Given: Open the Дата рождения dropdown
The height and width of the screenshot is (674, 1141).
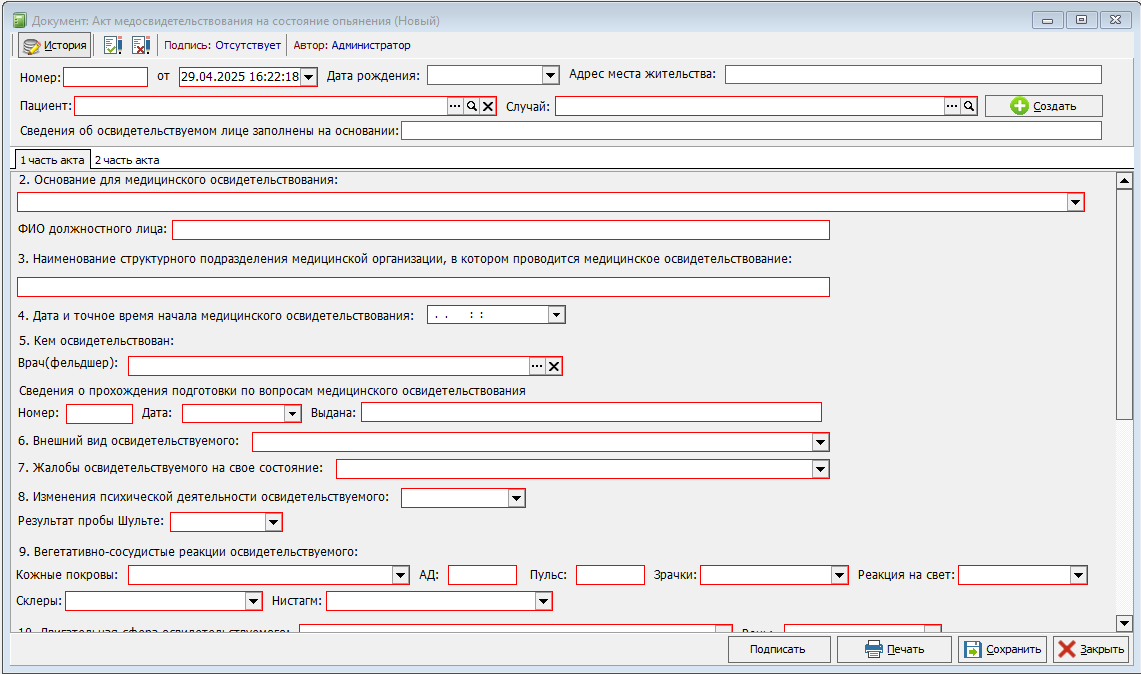Looking at the screenshot, I should coord(550,75).
